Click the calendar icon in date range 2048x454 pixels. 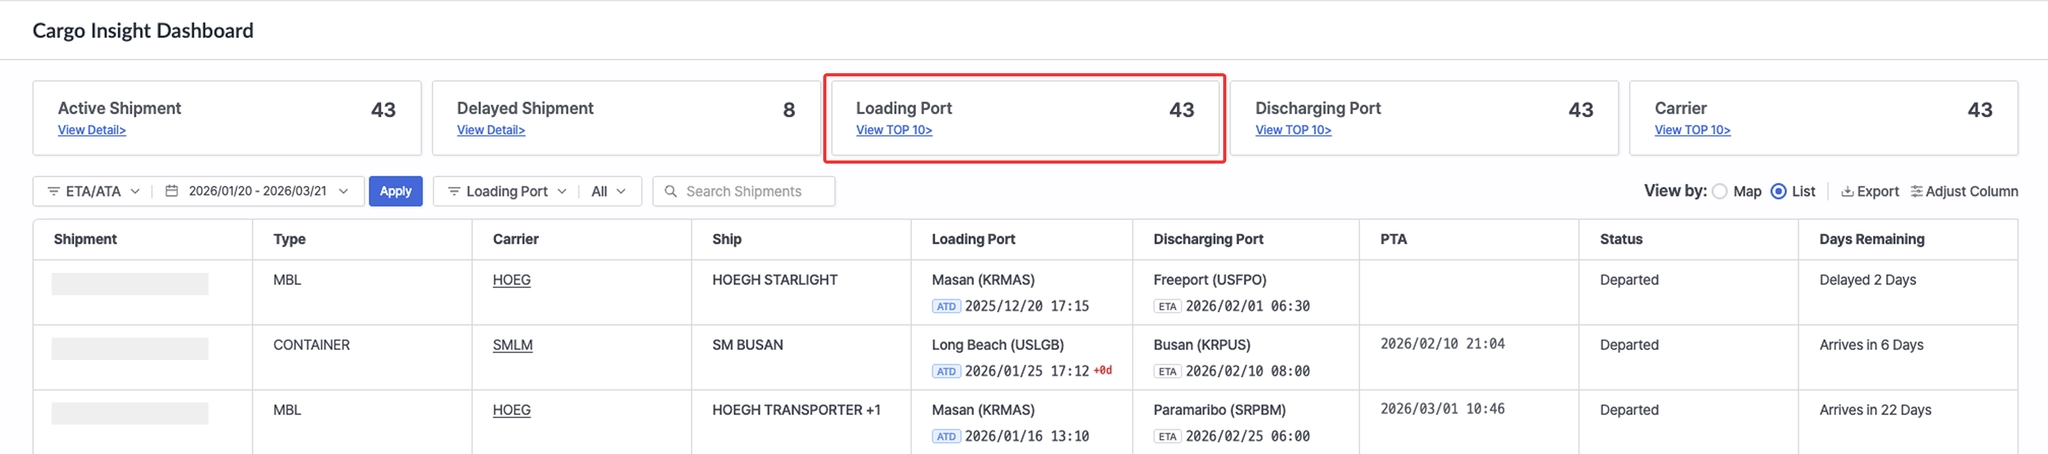pyautogui.click(x=172, y=191)
